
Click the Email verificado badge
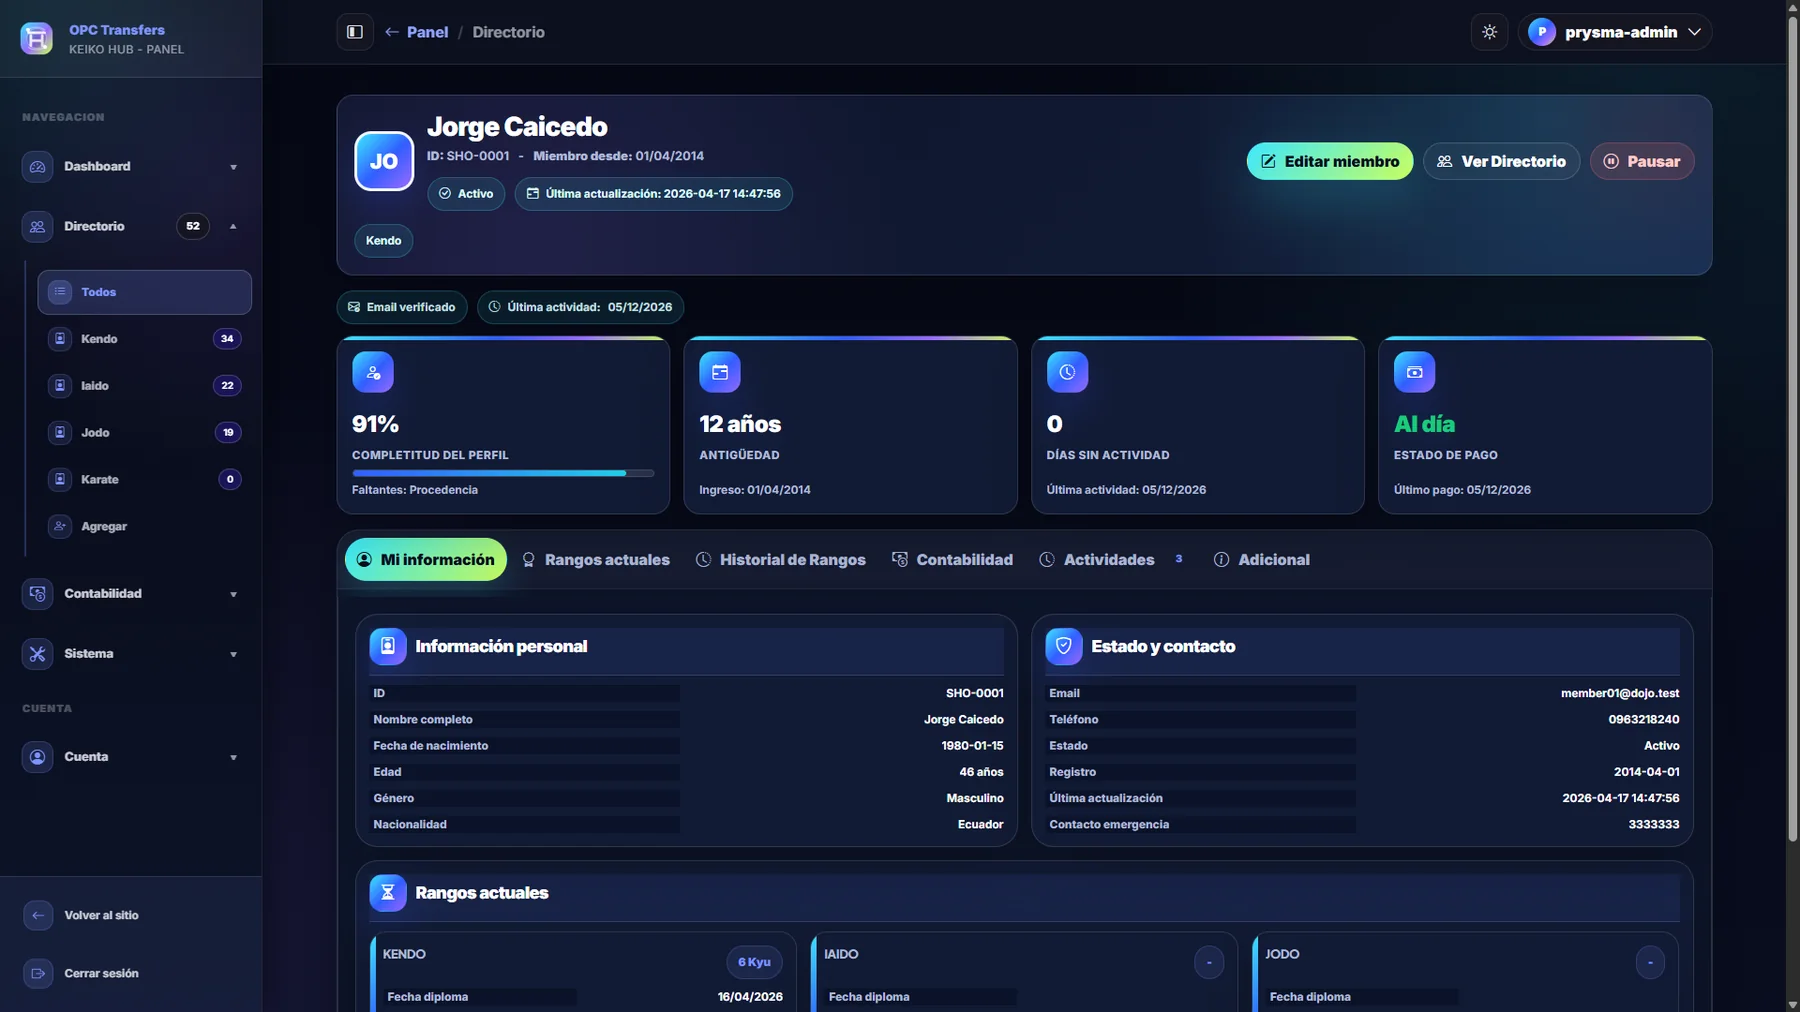(x=402, y=307)
